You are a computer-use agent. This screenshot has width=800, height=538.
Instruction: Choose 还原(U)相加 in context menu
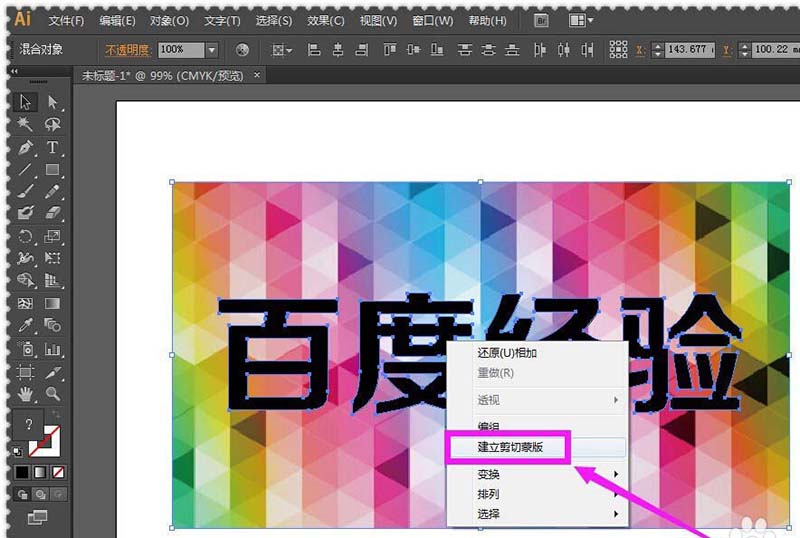pyautogui.click(x=537, y=353)
